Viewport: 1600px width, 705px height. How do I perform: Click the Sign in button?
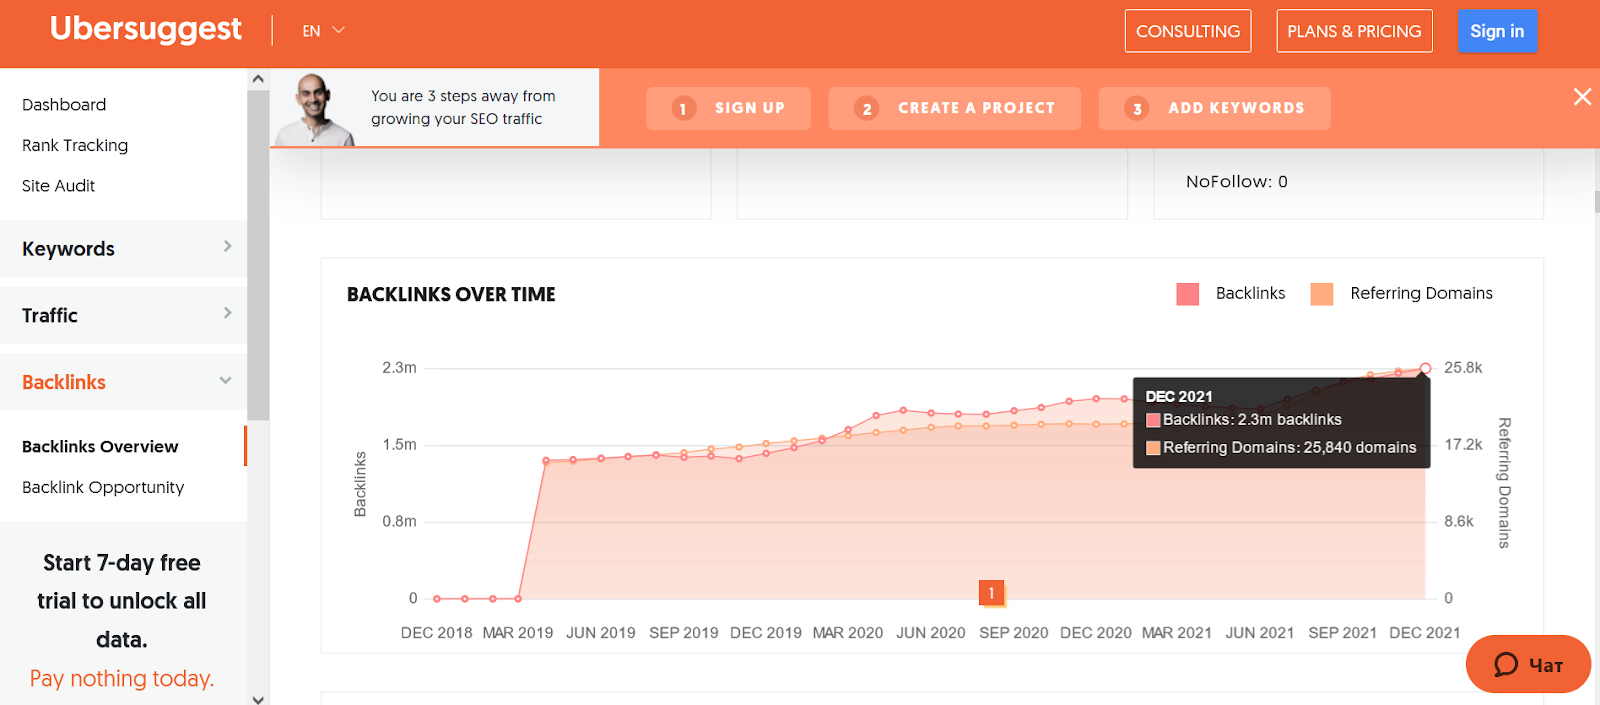click(x=1497, y=31)
